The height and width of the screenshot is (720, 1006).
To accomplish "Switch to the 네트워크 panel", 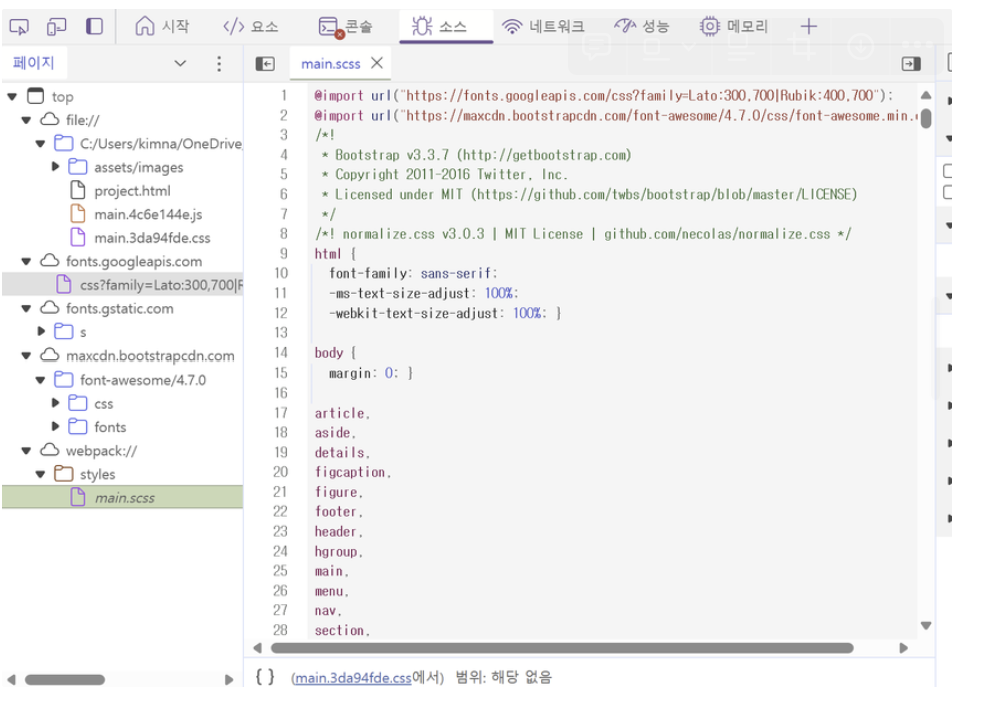I will coord(545,27).
